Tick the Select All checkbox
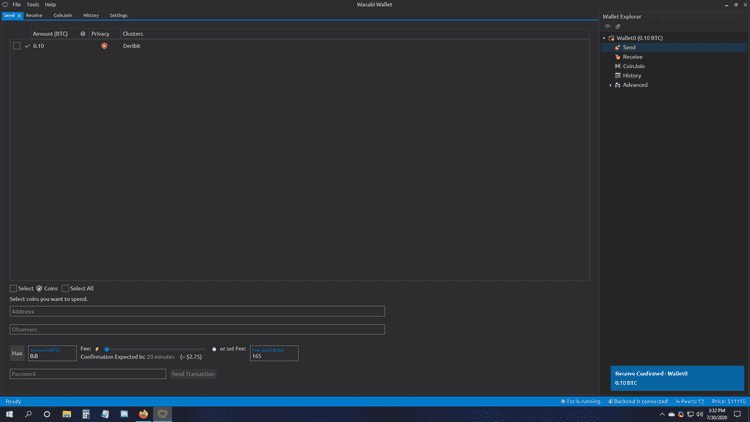The width and height of the screenshot is (750, 422). click(x=65, y=289)
